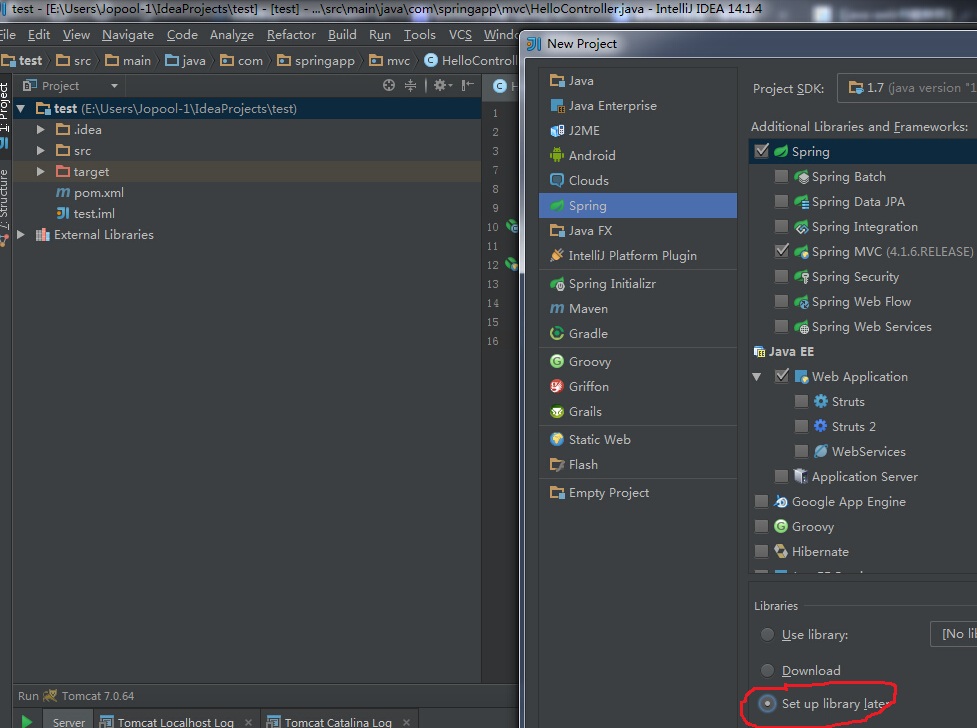The image size is (977, 728).
Task: Close the Tomcat Localhost Log tab
Action: coord(249,722)
